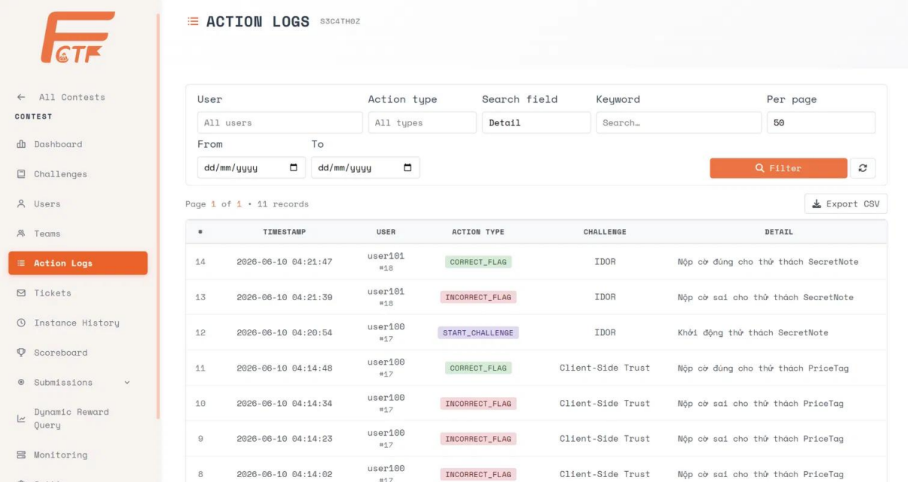The image size is (908, 482).
Task: Click CORRECT_FLAG badge in row 14
Action: pyautogui.click(x=478, y=262)
